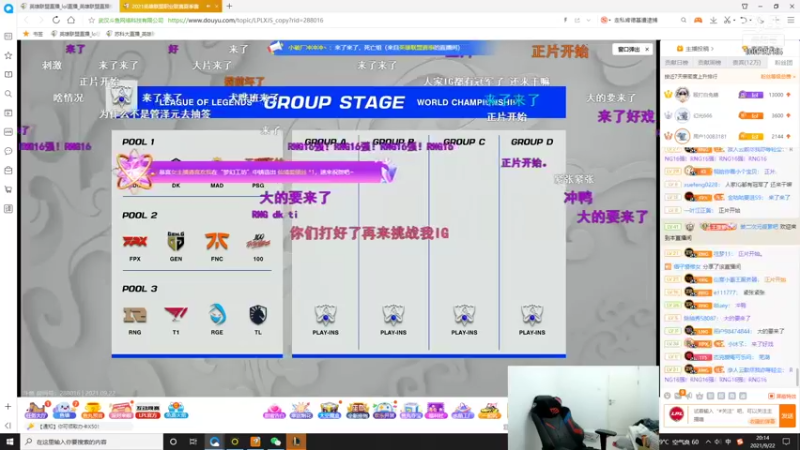This screenshot has width=800, height=450.
Task: Switch to the first browser tab
Action: 65,6
